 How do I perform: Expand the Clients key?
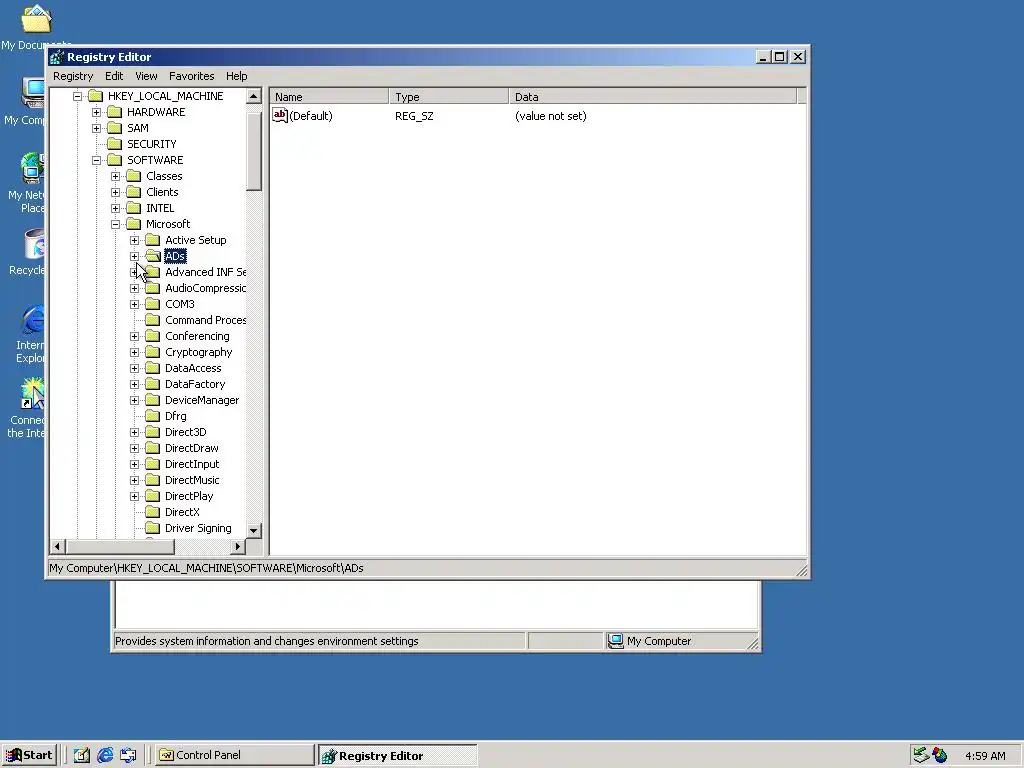(x=116, y=192)
